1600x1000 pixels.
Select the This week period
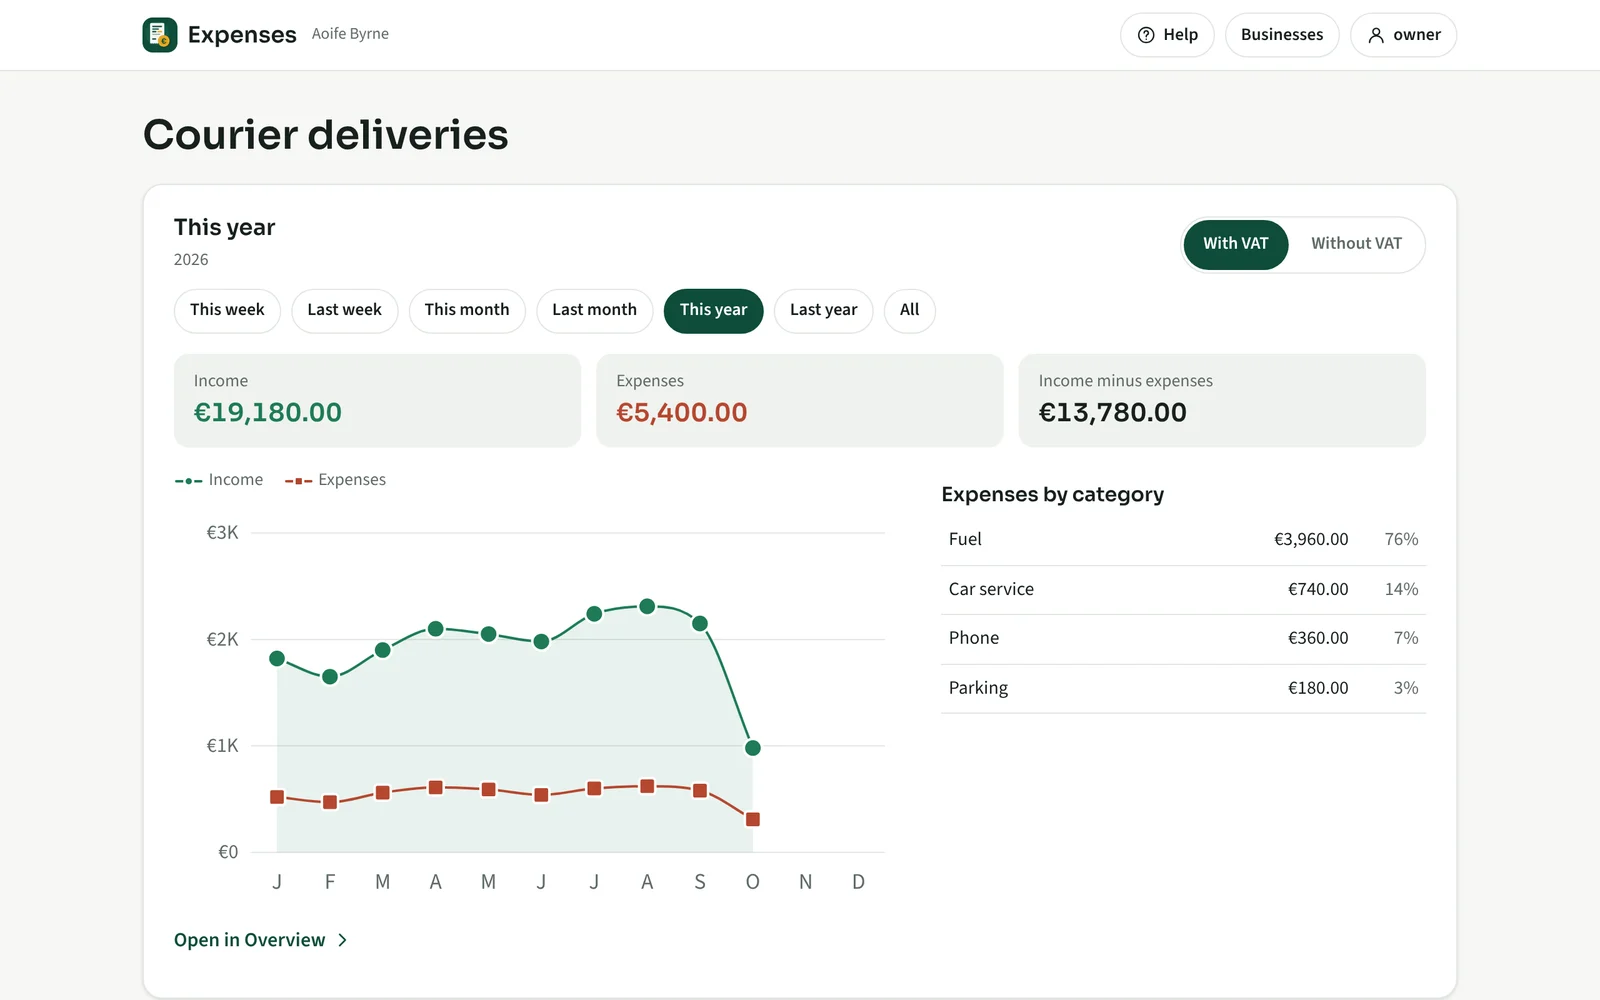[227, 310]
